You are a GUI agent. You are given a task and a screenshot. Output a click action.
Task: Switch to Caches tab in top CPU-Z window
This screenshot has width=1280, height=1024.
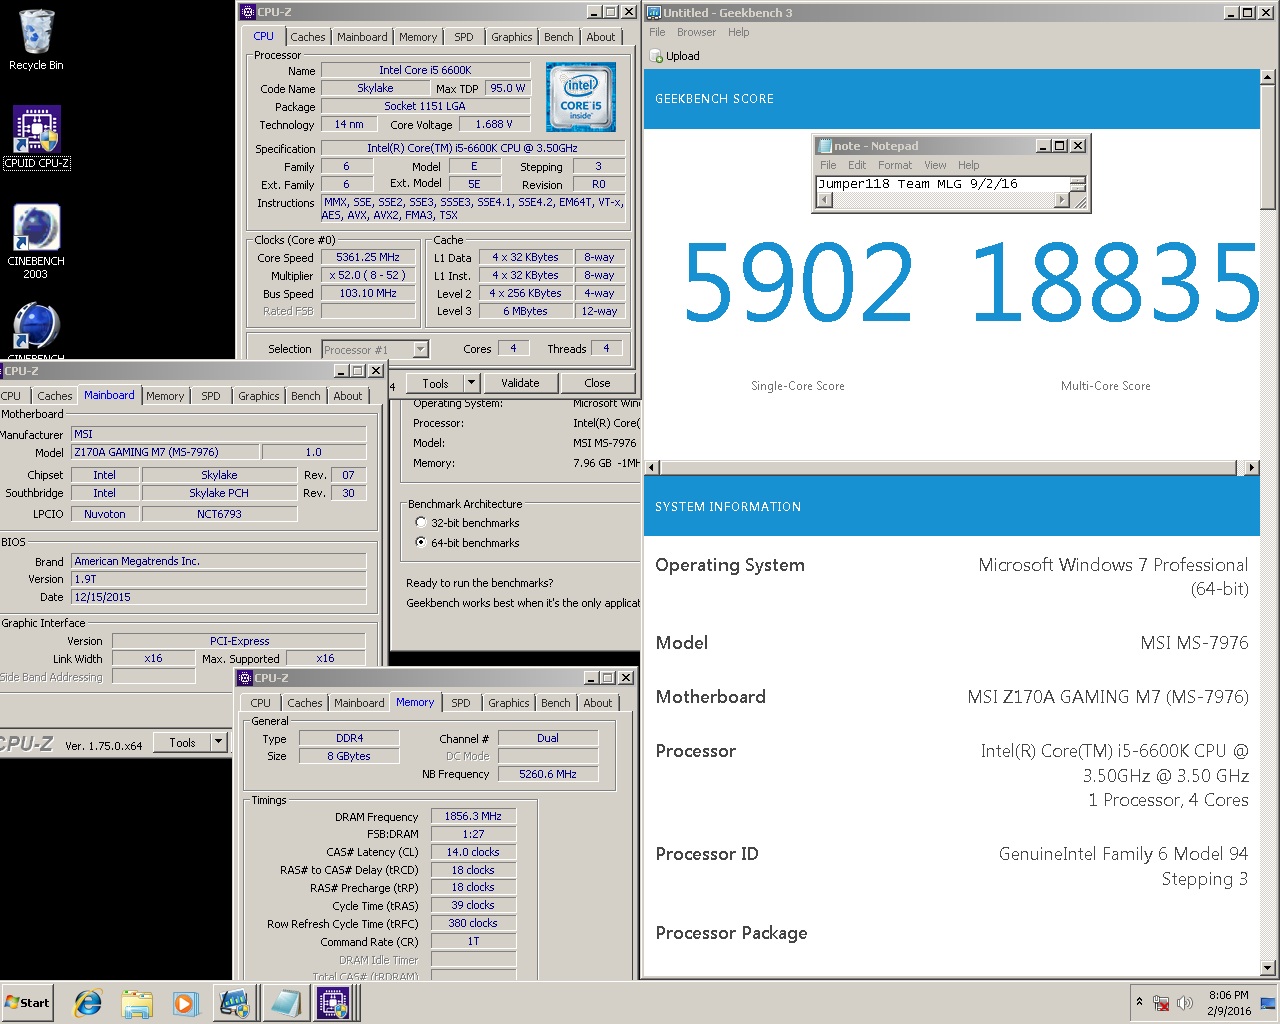click(x=308, y=37)
